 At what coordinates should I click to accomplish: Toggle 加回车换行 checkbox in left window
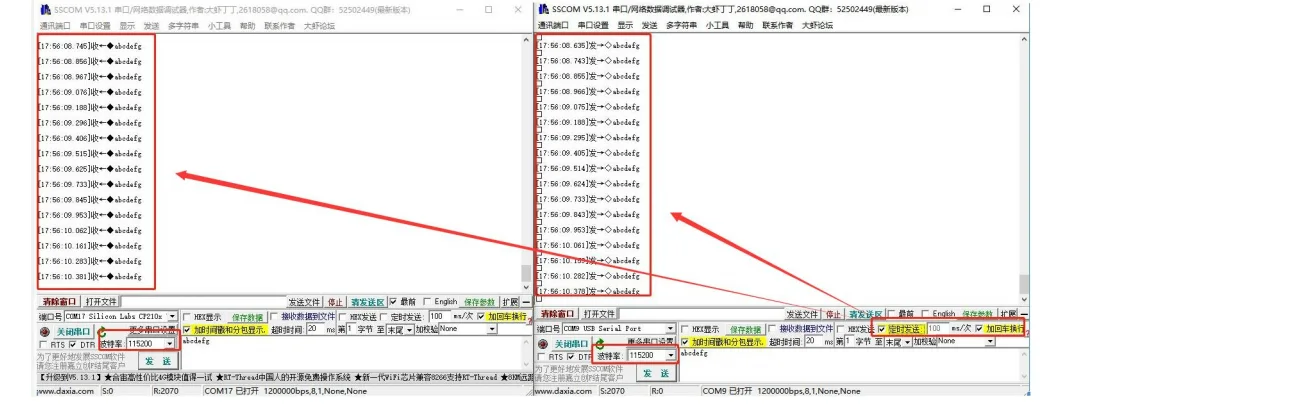pos(480,317)
